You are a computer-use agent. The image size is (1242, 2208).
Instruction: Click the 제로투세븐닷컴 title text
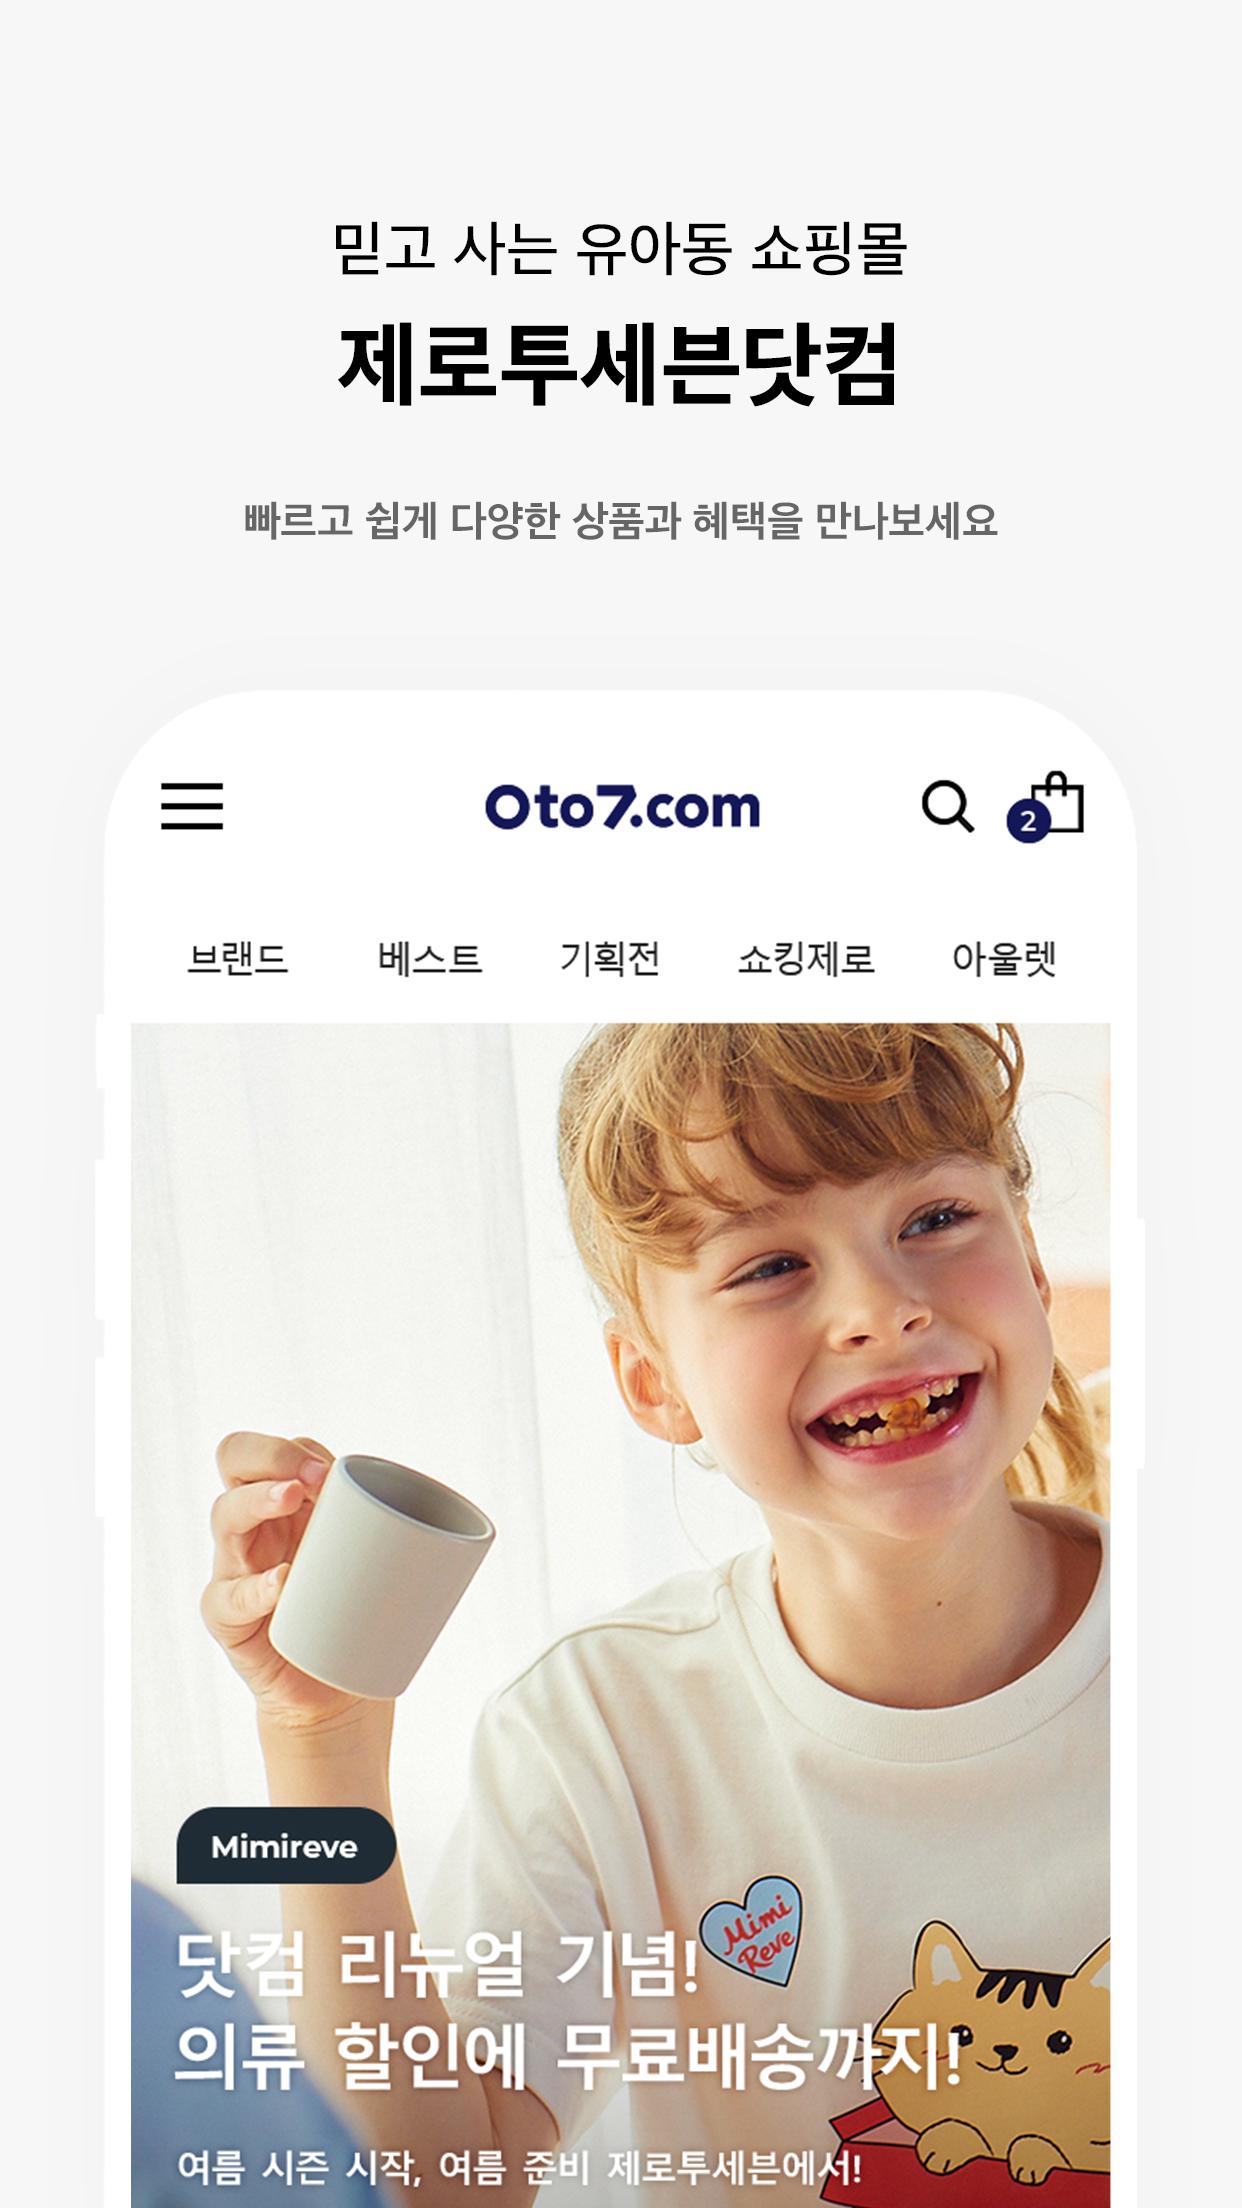click(620, 364)
